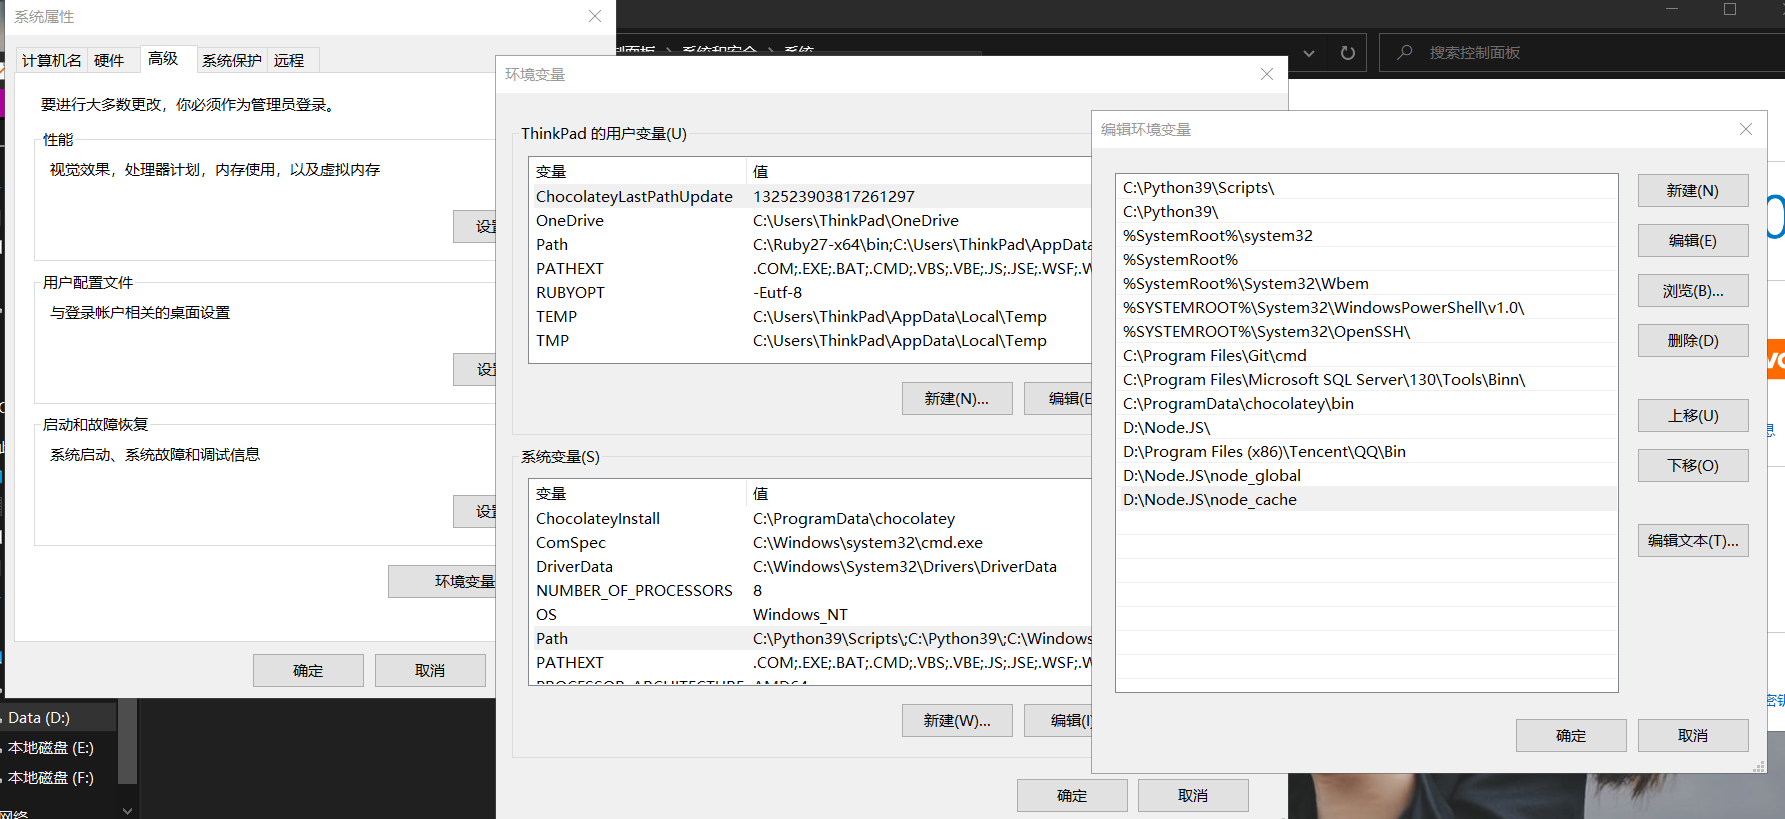The width and height of the screenshot is (1785, 819).
Task: Select the OneDrive user variable row
Action: coord(810,220)
